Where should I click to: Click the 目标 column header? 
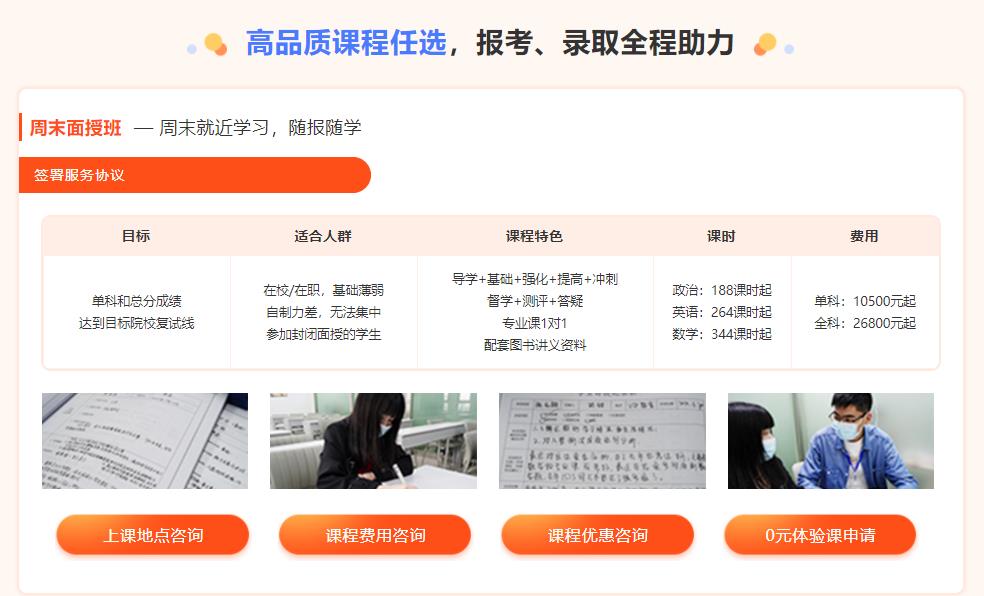click(136, 236)
